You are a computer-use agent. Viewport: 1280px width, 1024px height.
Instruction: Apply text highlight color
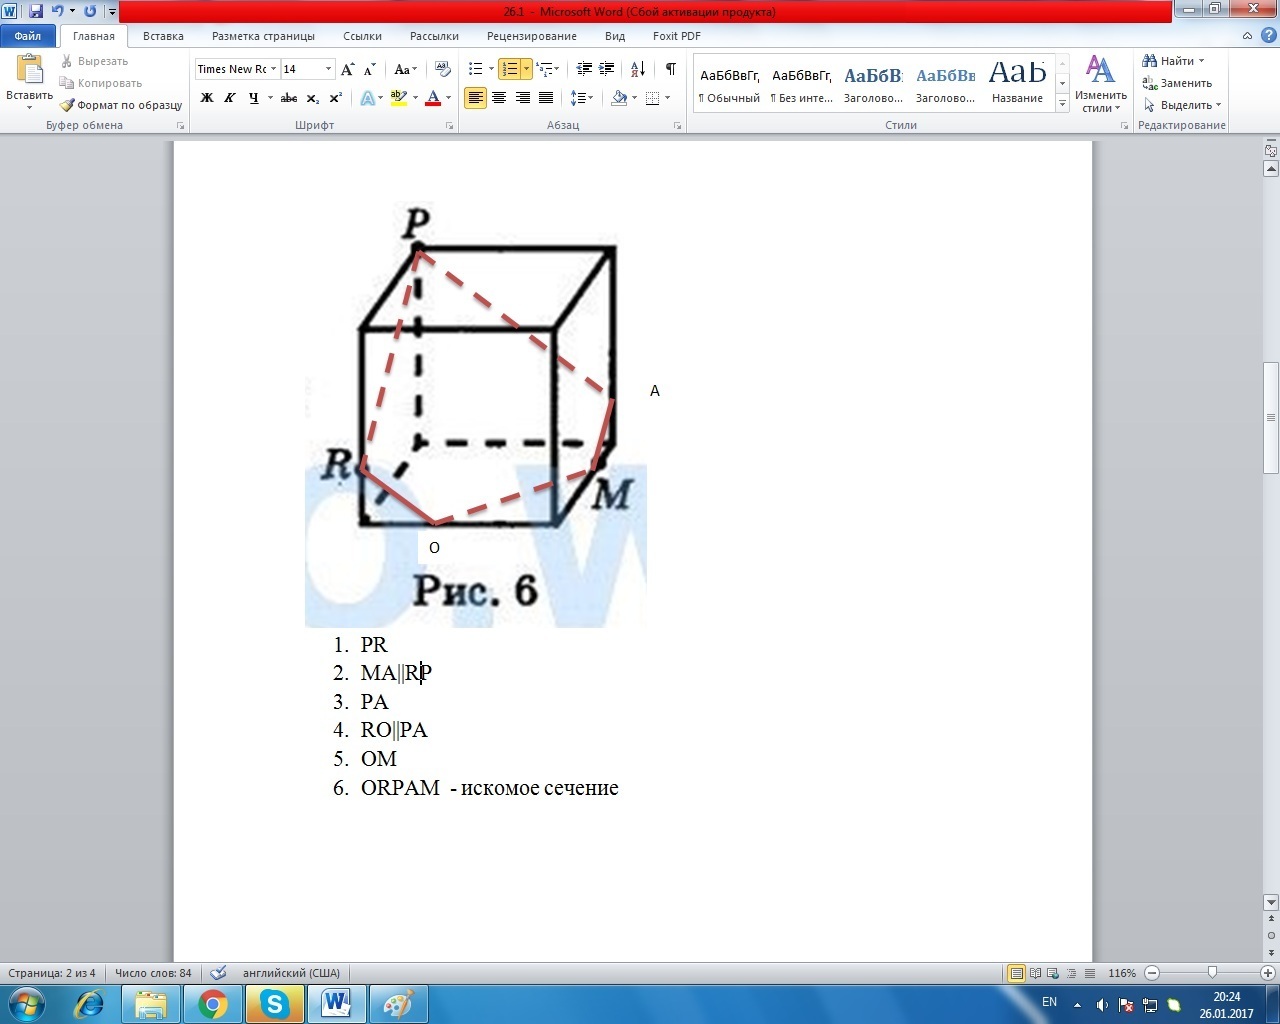(x=396, y=98)
